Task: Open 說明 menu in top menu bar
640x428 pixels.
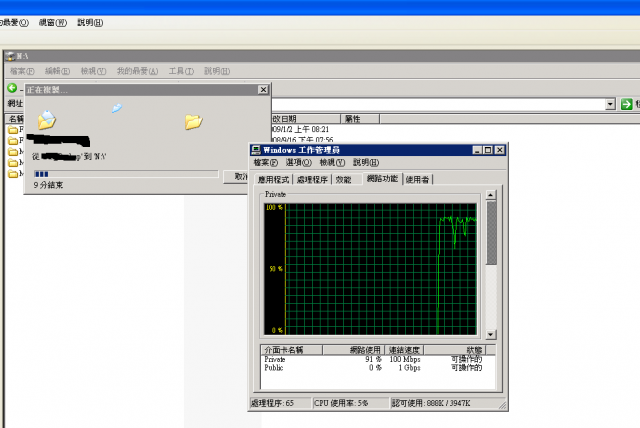Action: (x=90, y=22)
